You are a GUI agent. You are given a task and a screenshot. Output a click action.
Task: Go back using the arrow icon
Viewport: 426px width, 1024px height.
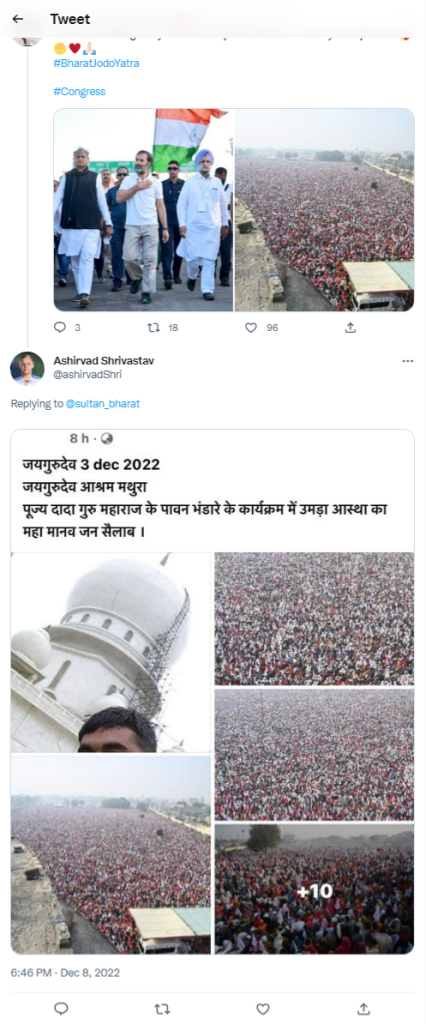point(18,19)
